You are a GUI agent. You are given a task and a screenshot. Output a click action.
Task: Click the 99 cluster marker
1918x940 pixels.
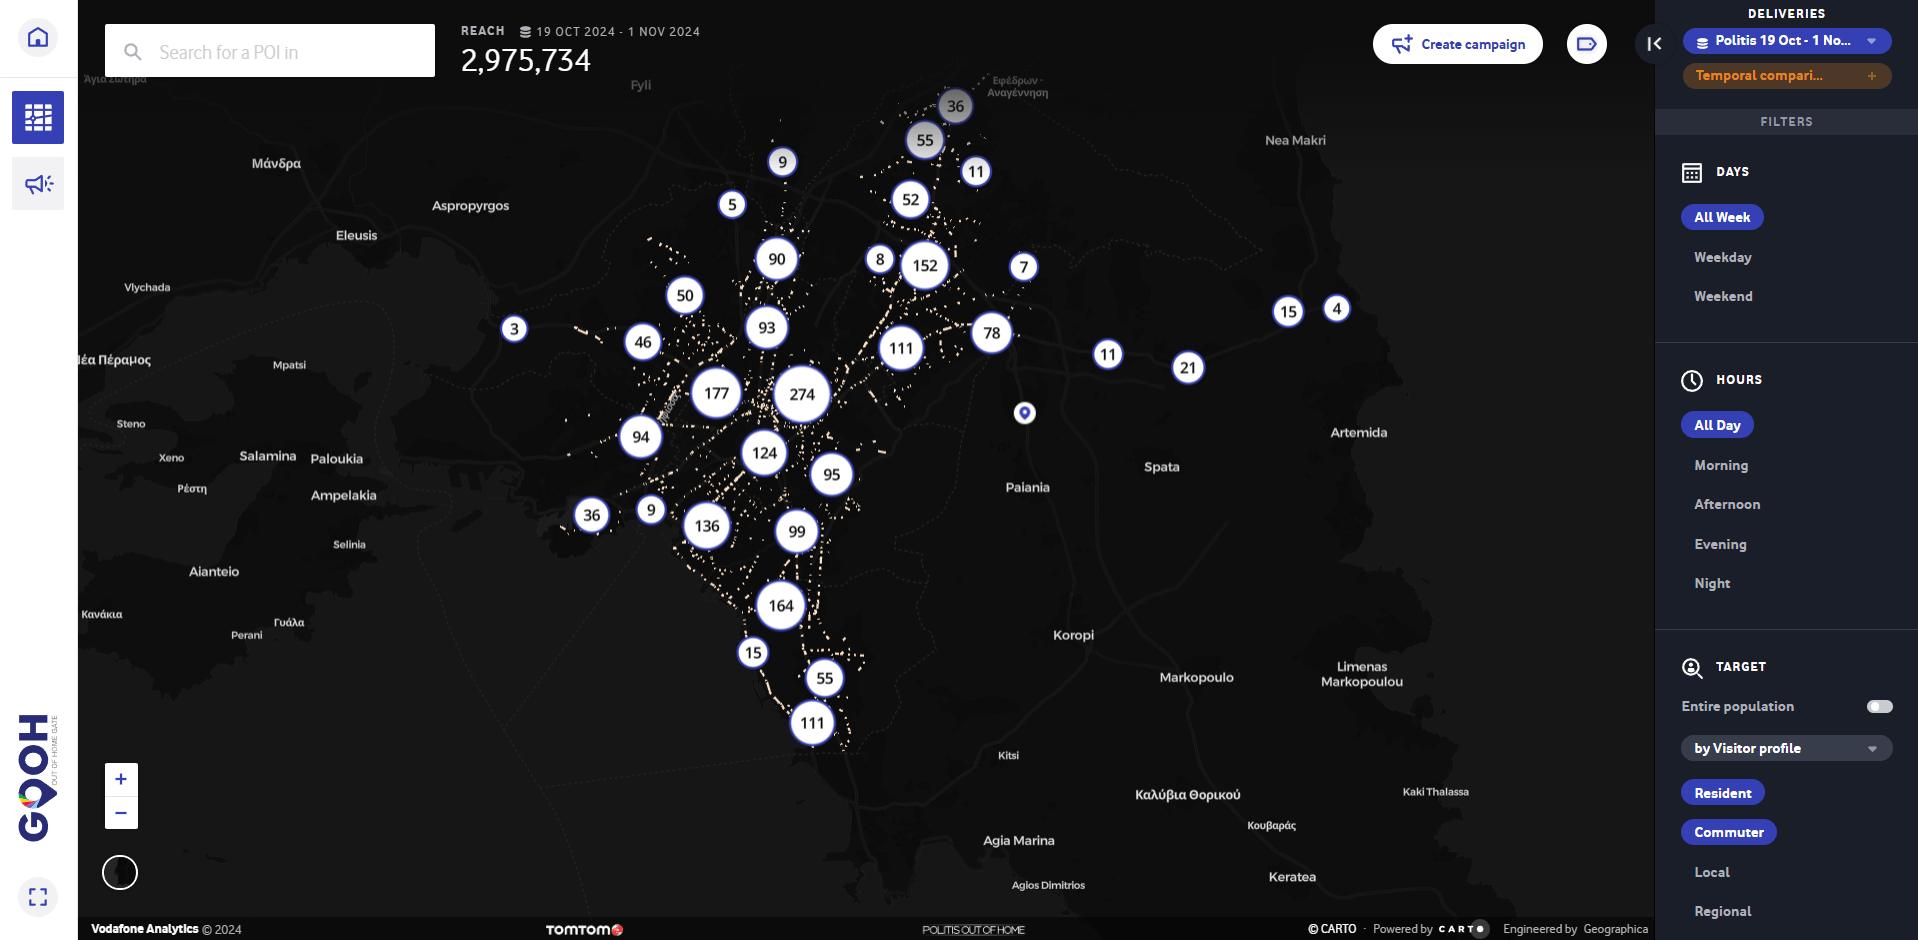[x=797, y=532]
